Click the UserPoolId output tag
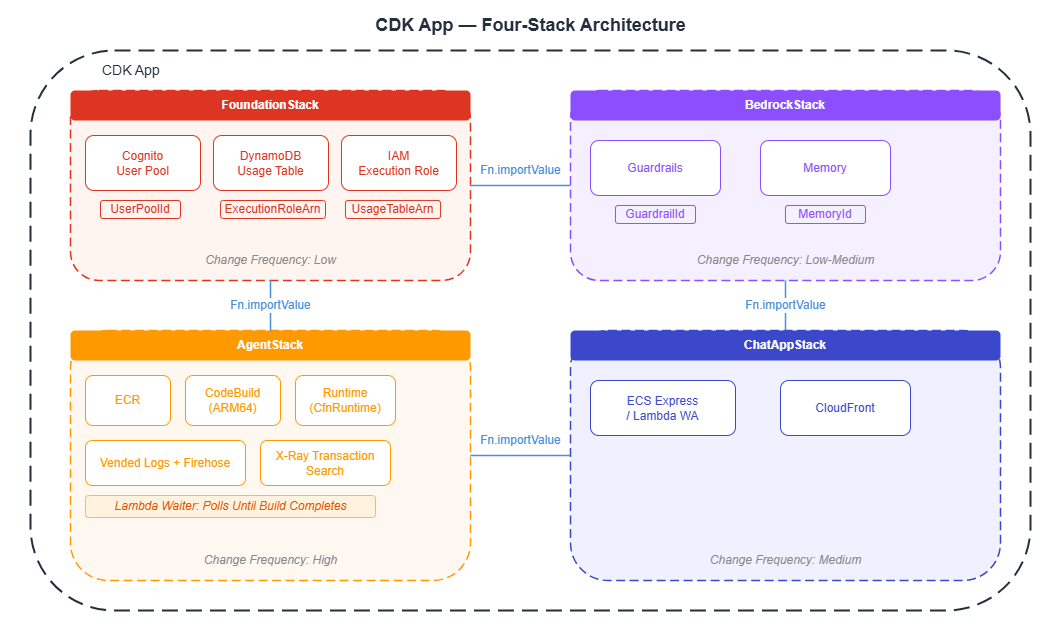The height and width of the screenshot is (641, 1060). 141,209
